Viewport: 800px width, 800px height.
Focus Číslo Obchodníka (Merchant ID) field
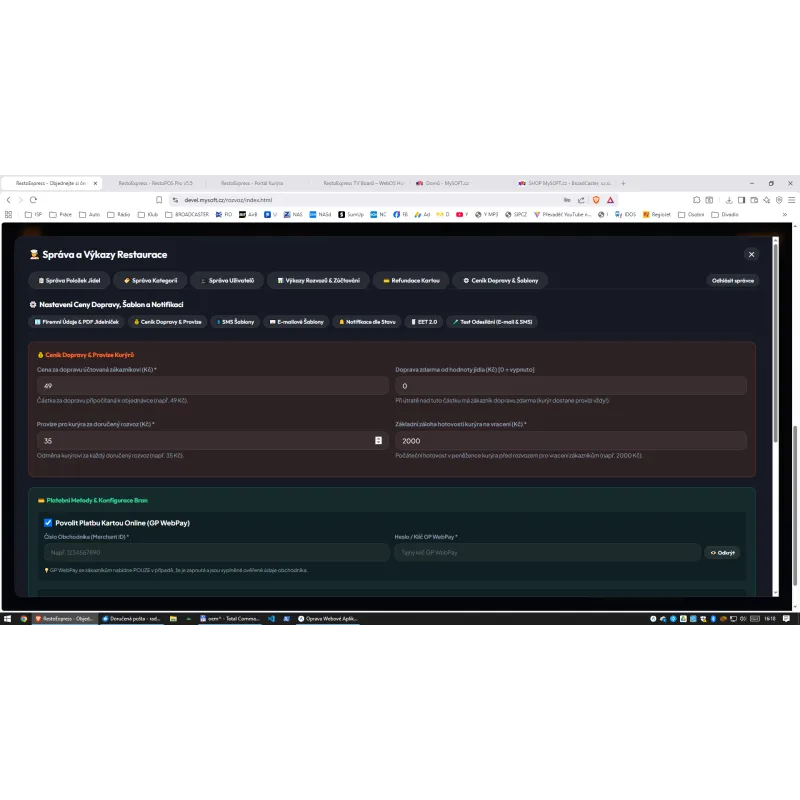pyautogui.click(x=217, y=552)
